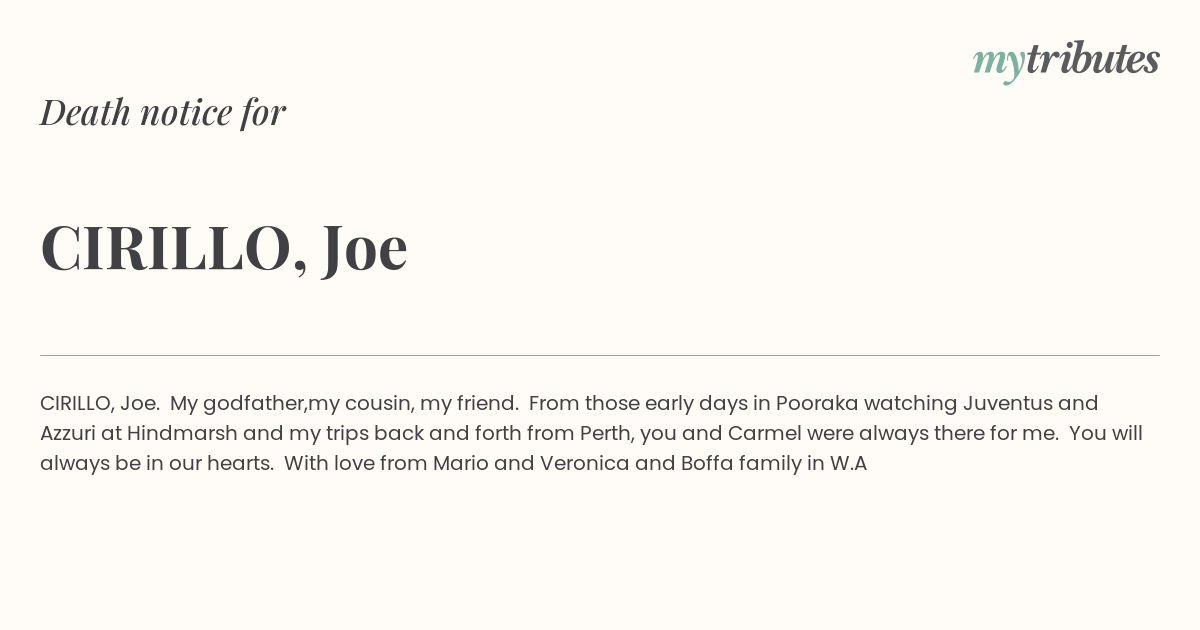Screen dimensions: 1200x630
Task: Click the word "hearts" in the last line
Action: pyautogui.click(x=239, y=463)
